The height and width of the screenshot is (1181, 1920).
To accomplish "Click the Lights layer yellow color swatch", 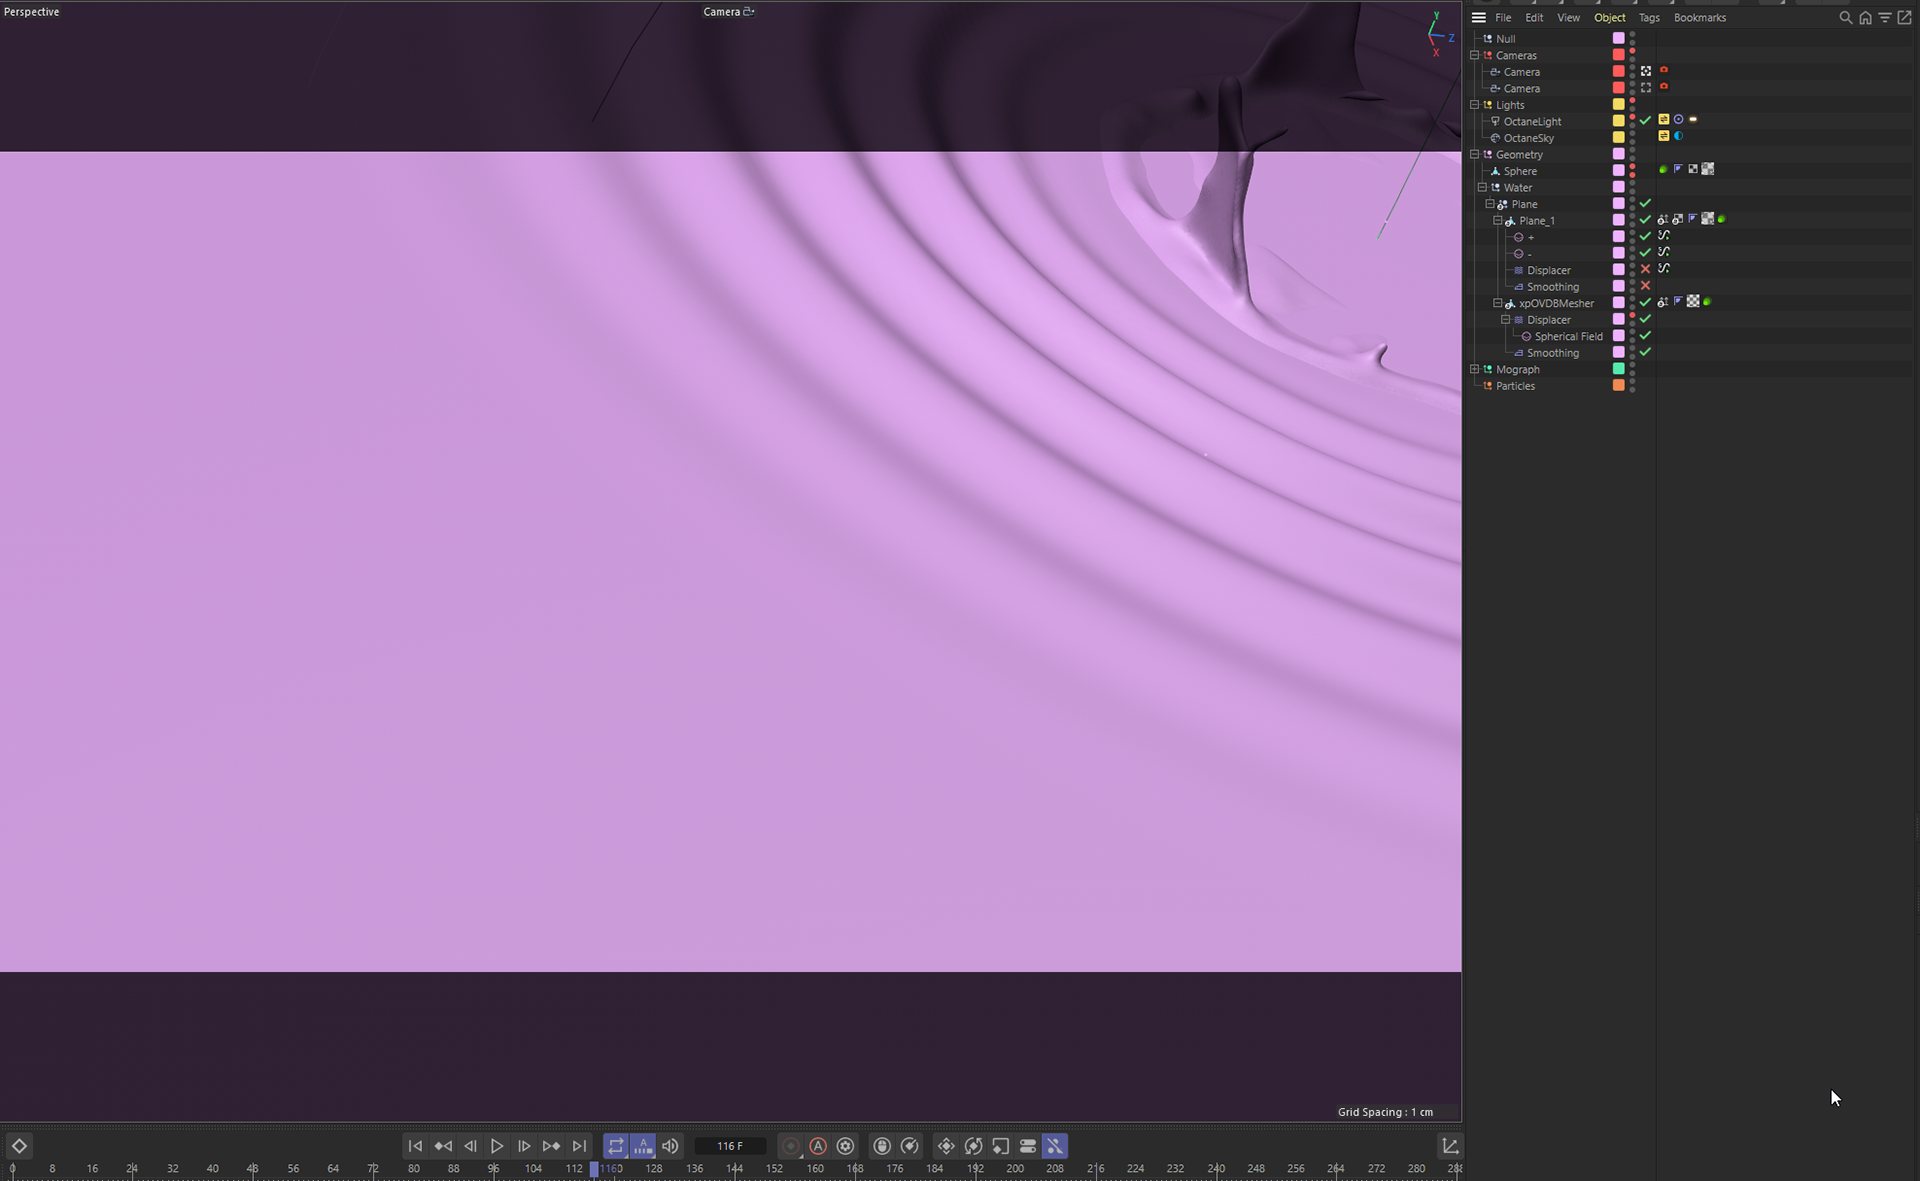I will (x=1618, y=105).
